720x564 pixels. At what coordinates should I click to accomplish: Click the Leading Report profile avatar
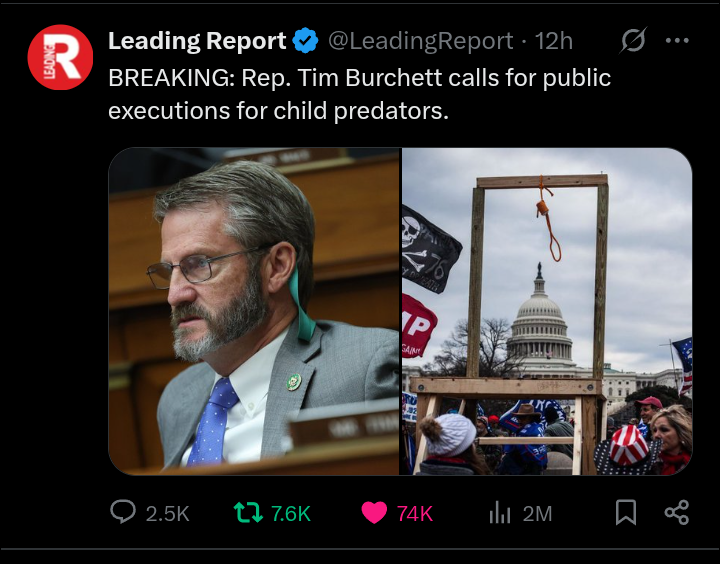click(60, 57)
